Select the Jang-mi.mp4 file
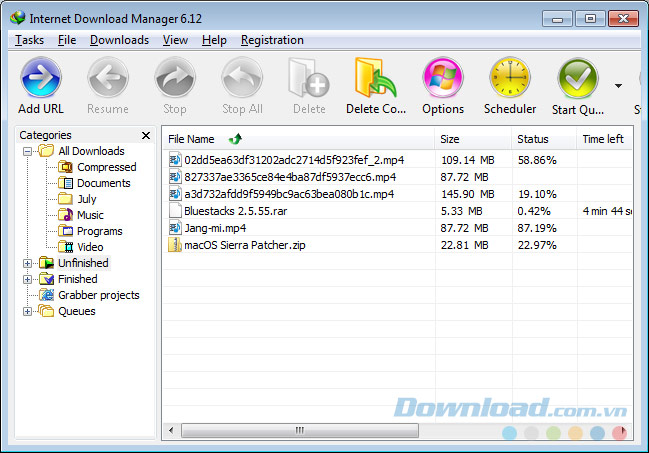The width and height of the screenshot is (649, 453). (x=215, y=228)
